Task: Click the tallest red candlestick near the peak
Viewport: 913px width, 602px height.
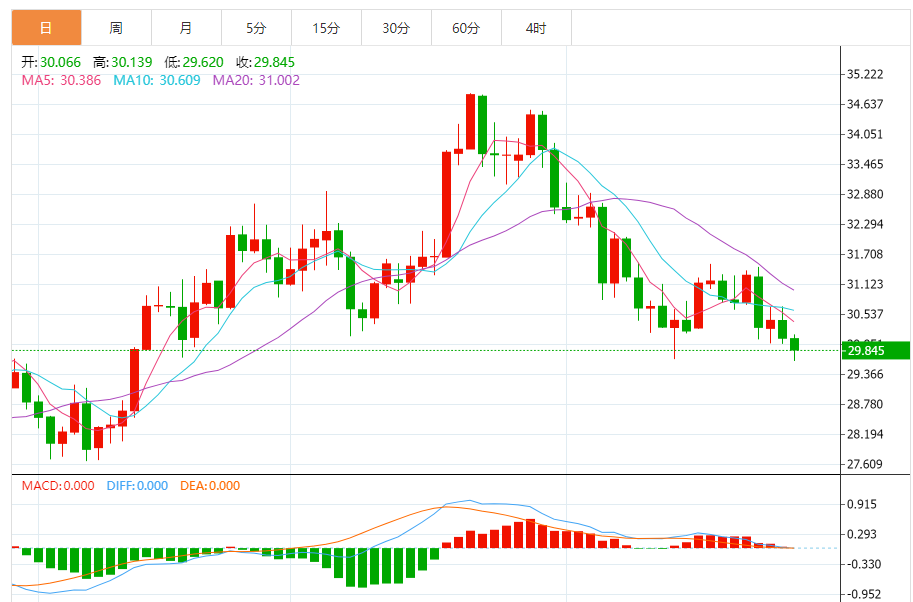Action: [447, 204]
